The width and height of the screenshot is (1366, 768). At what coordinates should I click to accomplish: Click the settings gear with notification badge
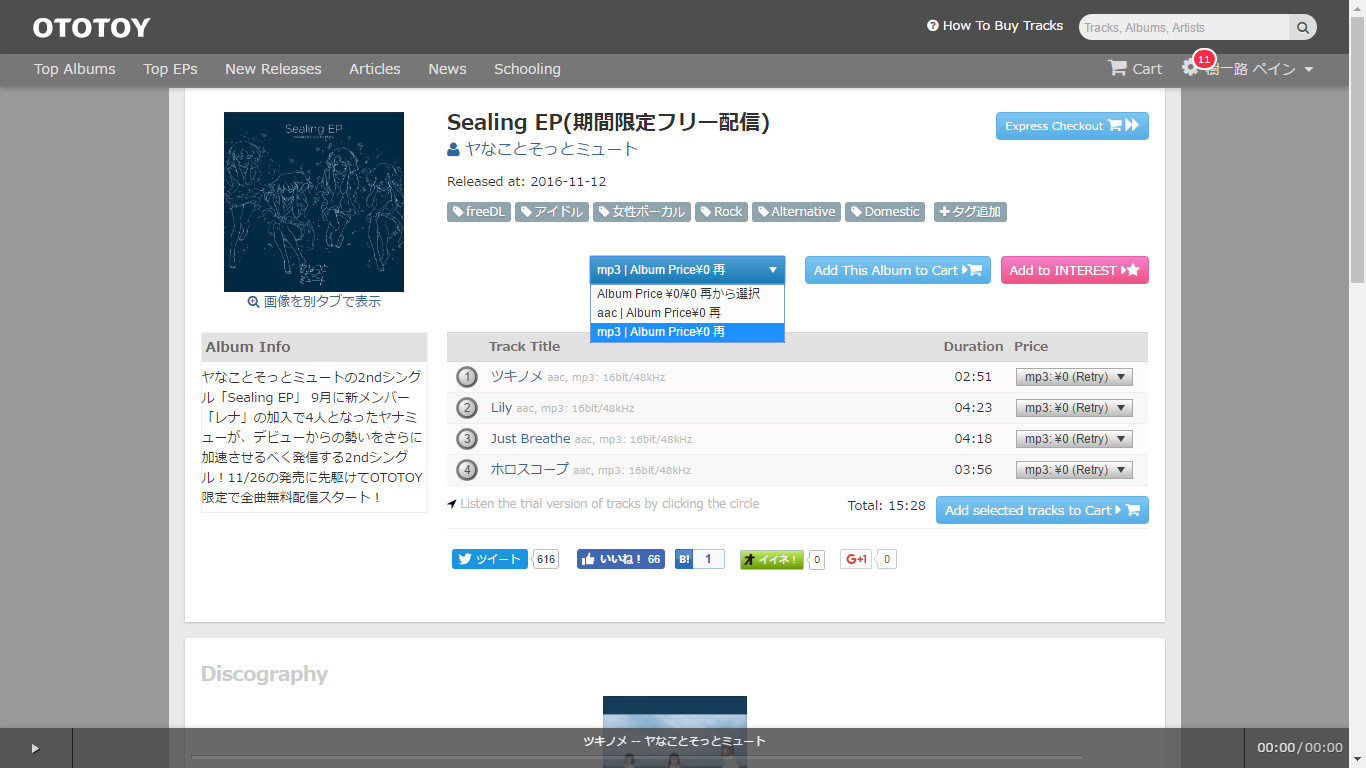(x=1190, y=68)
